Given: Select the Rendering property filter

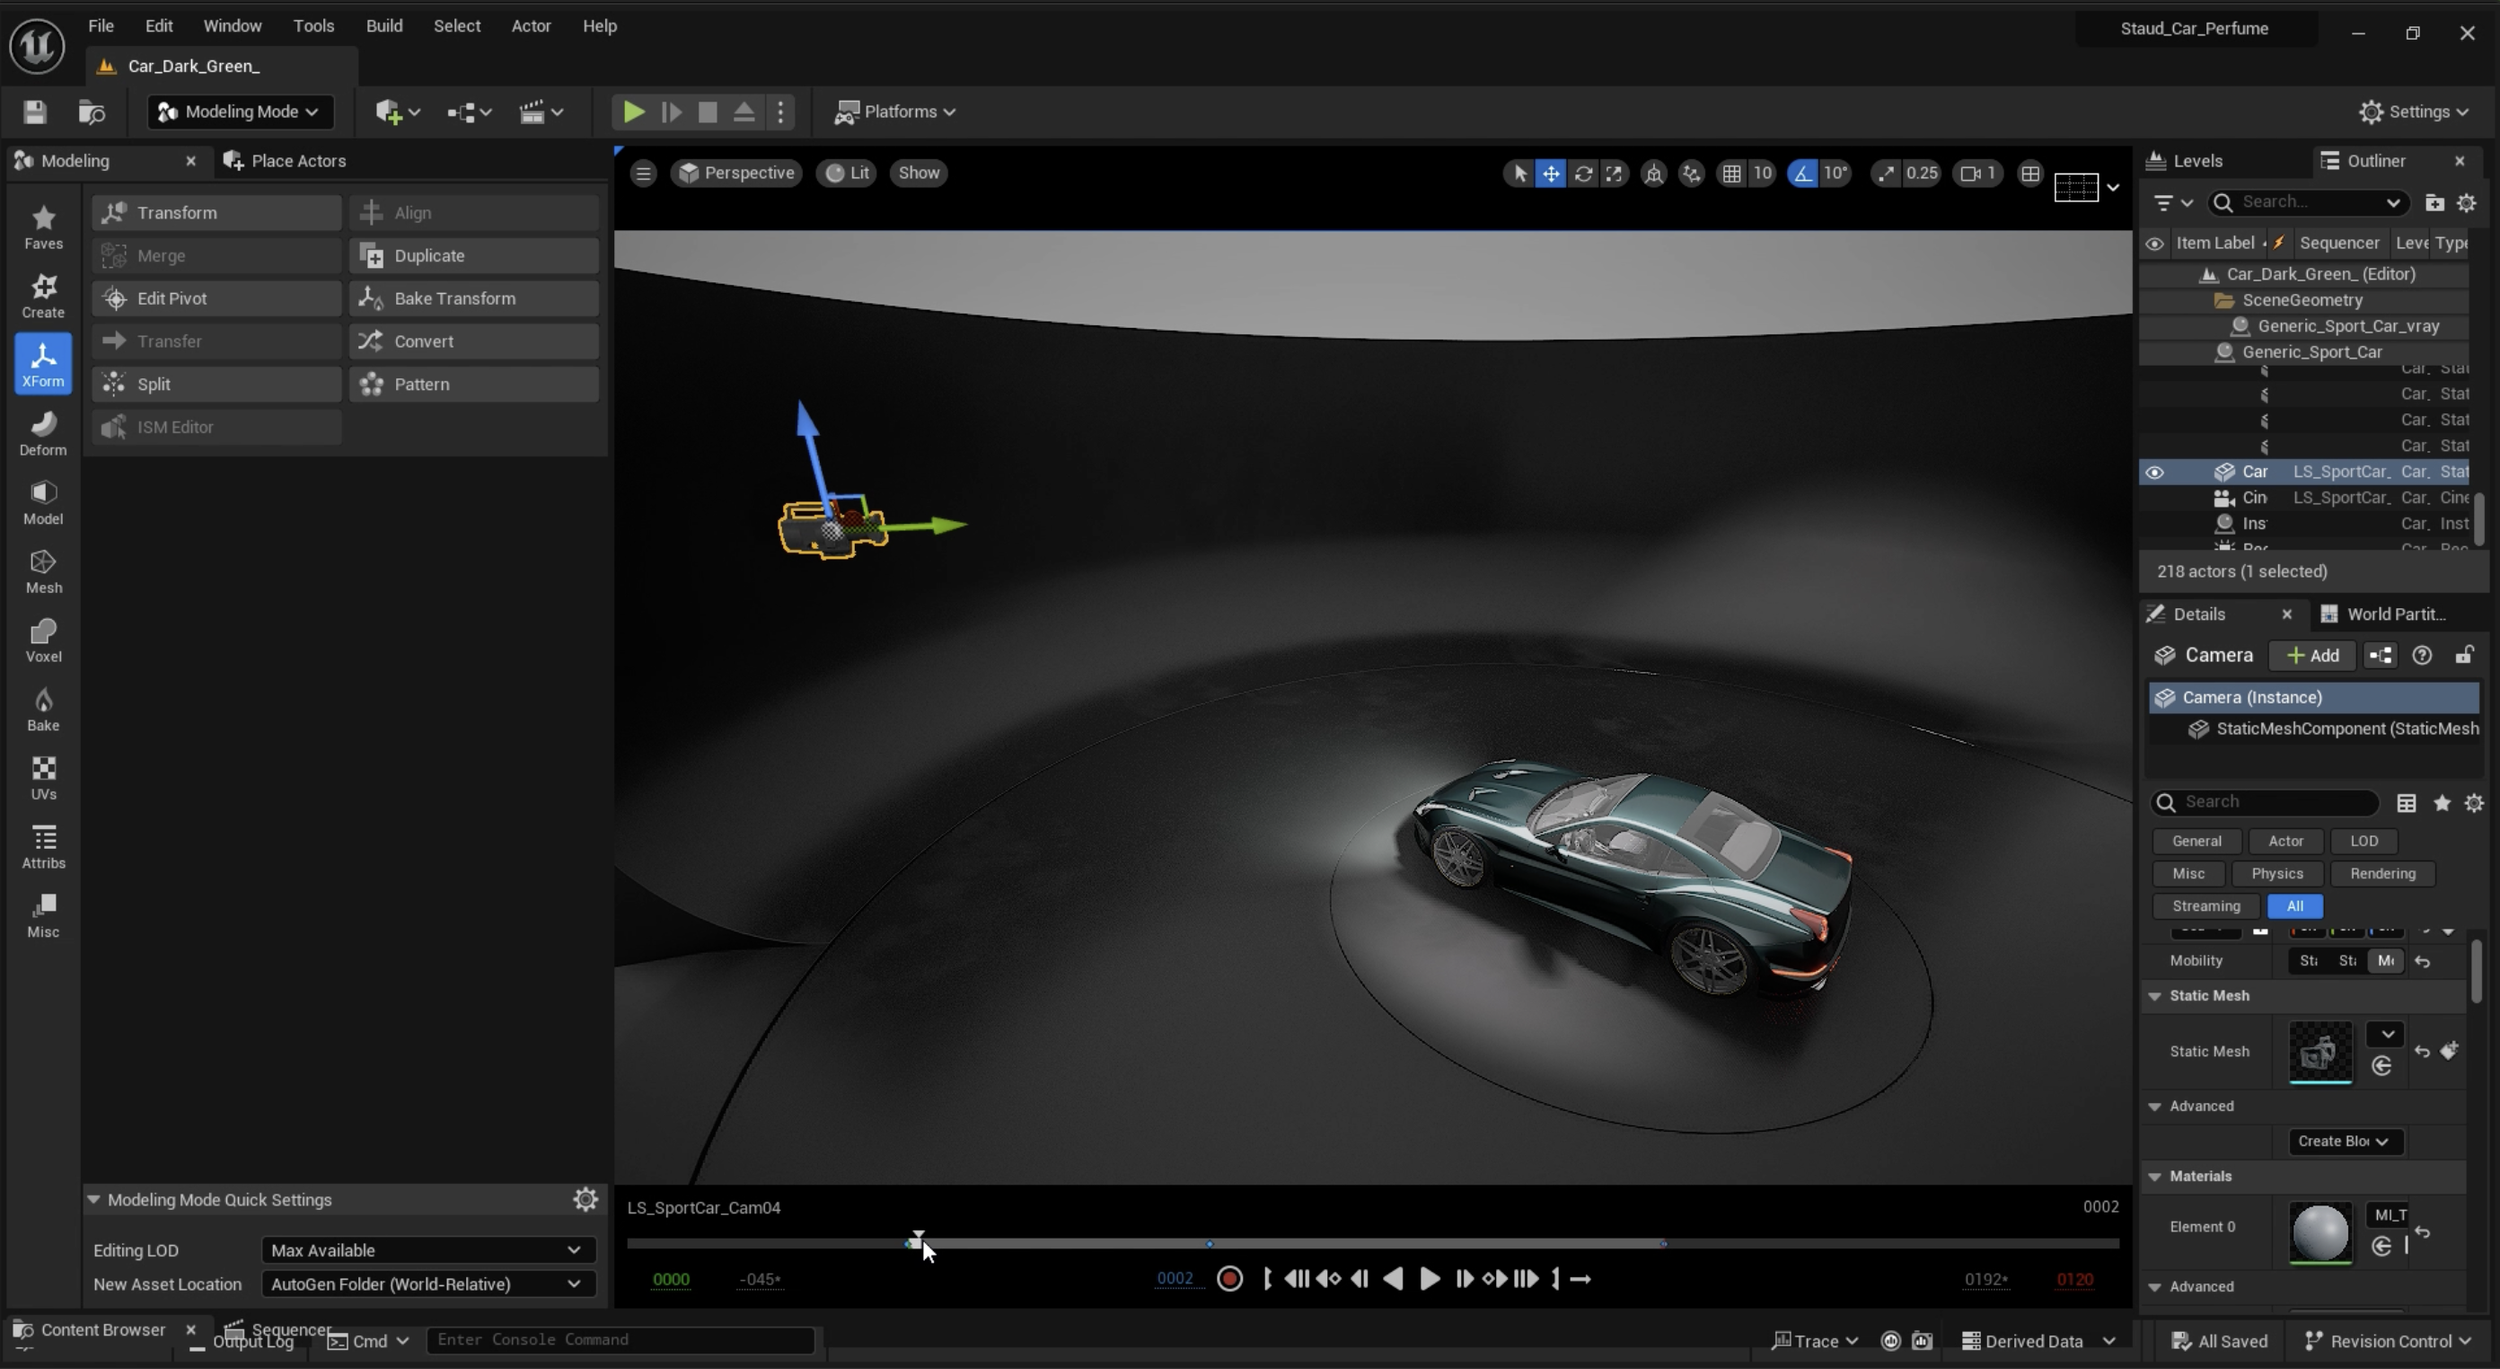Looking at the screenshot, I should click(x=2382, y=873).
